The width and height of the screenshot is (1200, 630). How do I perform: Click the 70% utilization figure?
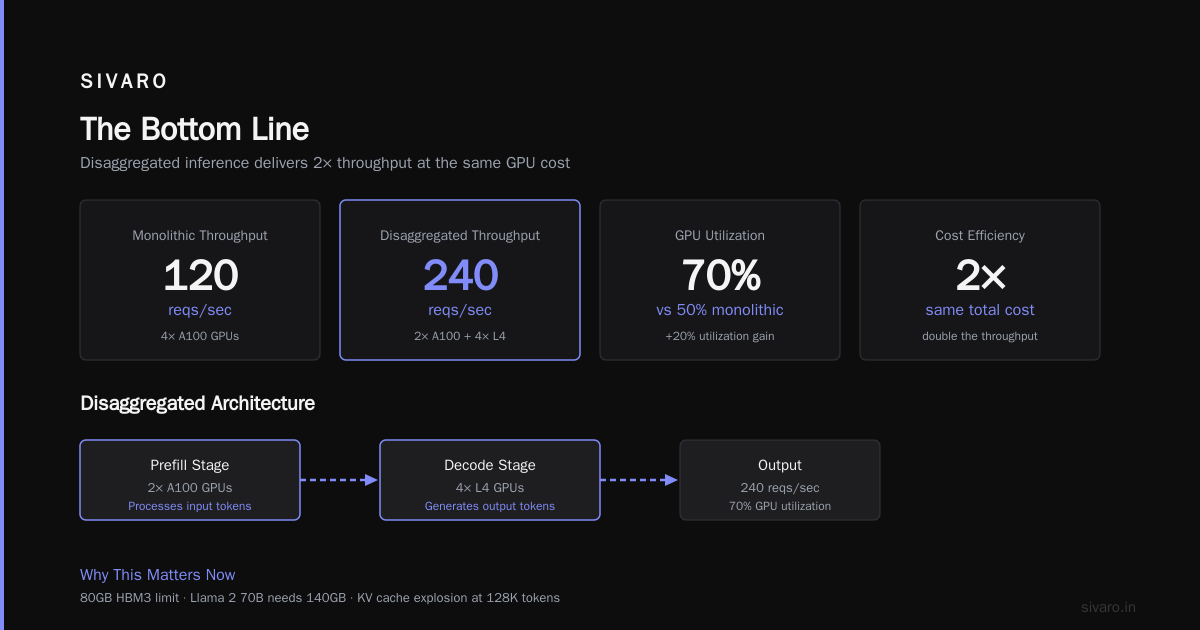tap(721, 276)
